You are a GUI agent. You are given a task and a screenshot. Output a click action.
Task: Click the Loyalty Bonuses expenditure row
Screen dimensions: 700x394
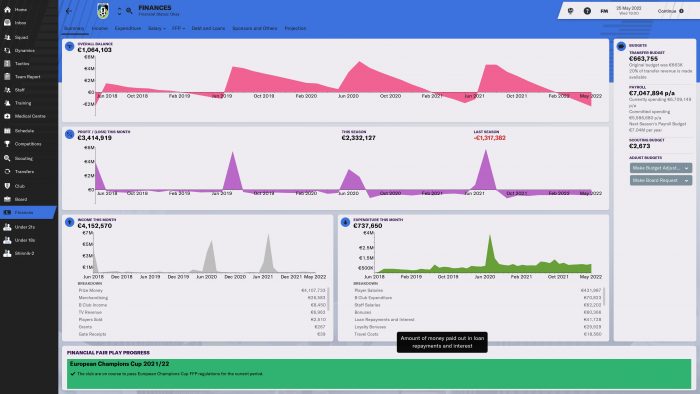click(x=477, y=327)
